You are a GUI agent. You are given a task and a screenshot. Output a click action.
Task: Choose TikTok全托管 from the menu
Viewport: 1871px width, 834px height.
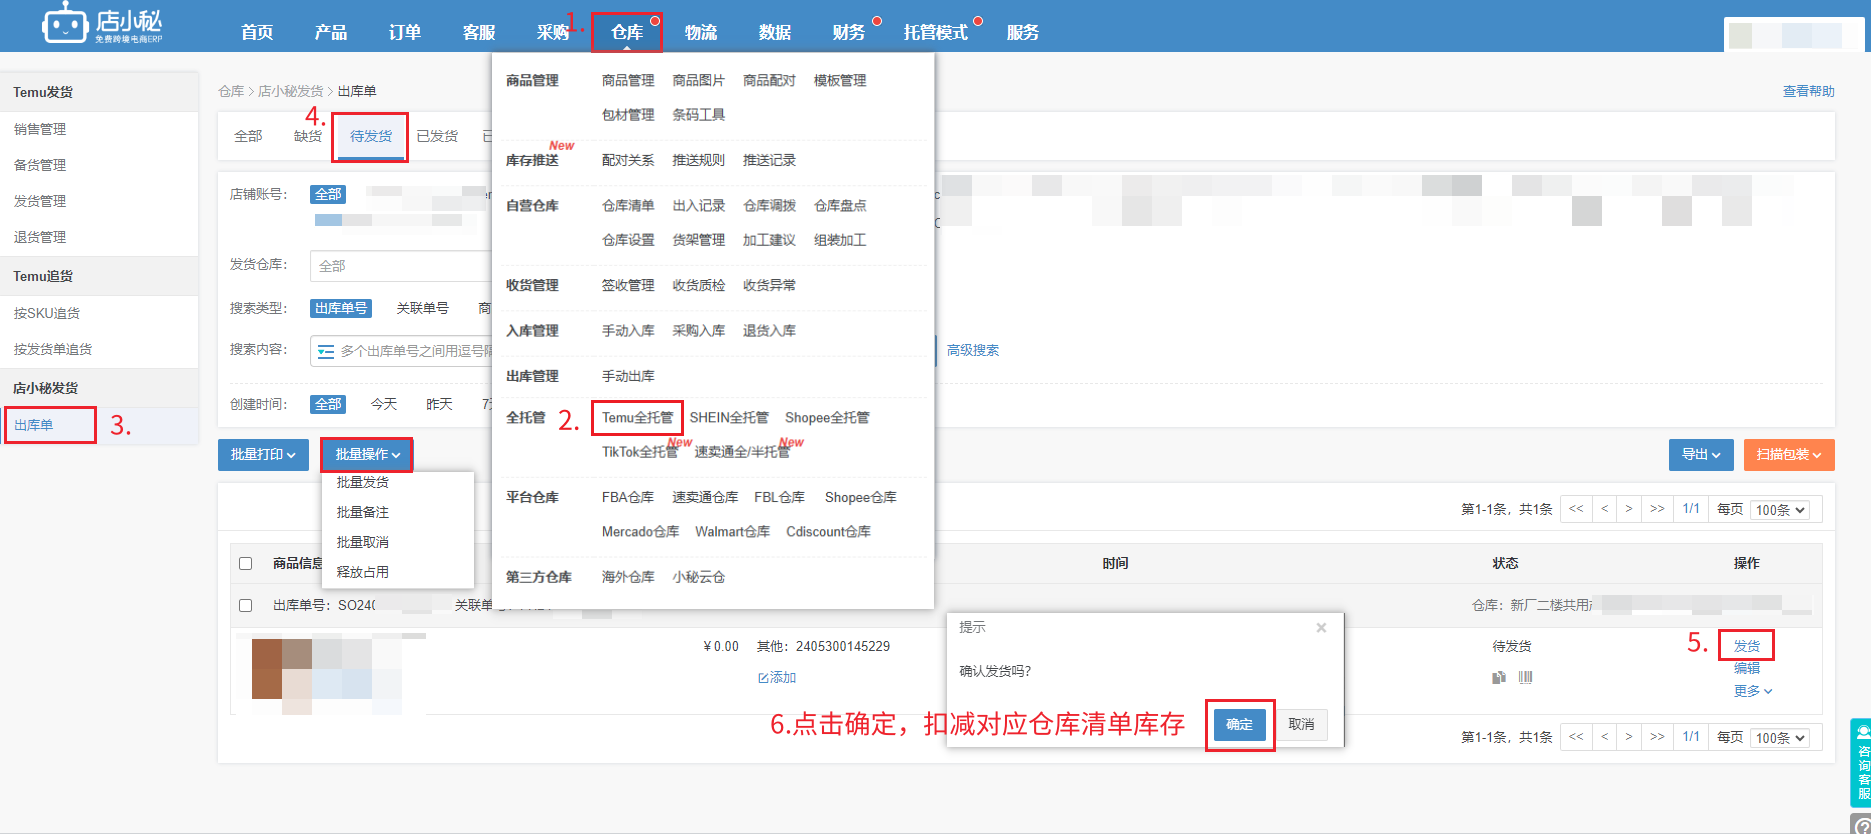pyautogui.click(x=640, y=452)
